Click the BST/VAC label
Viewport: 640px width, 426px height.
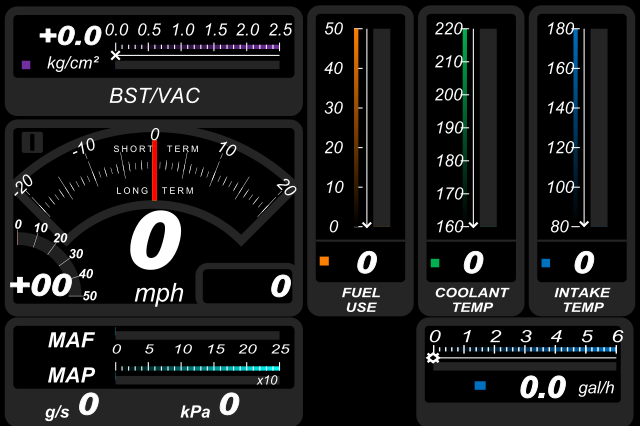coord(155,96)
